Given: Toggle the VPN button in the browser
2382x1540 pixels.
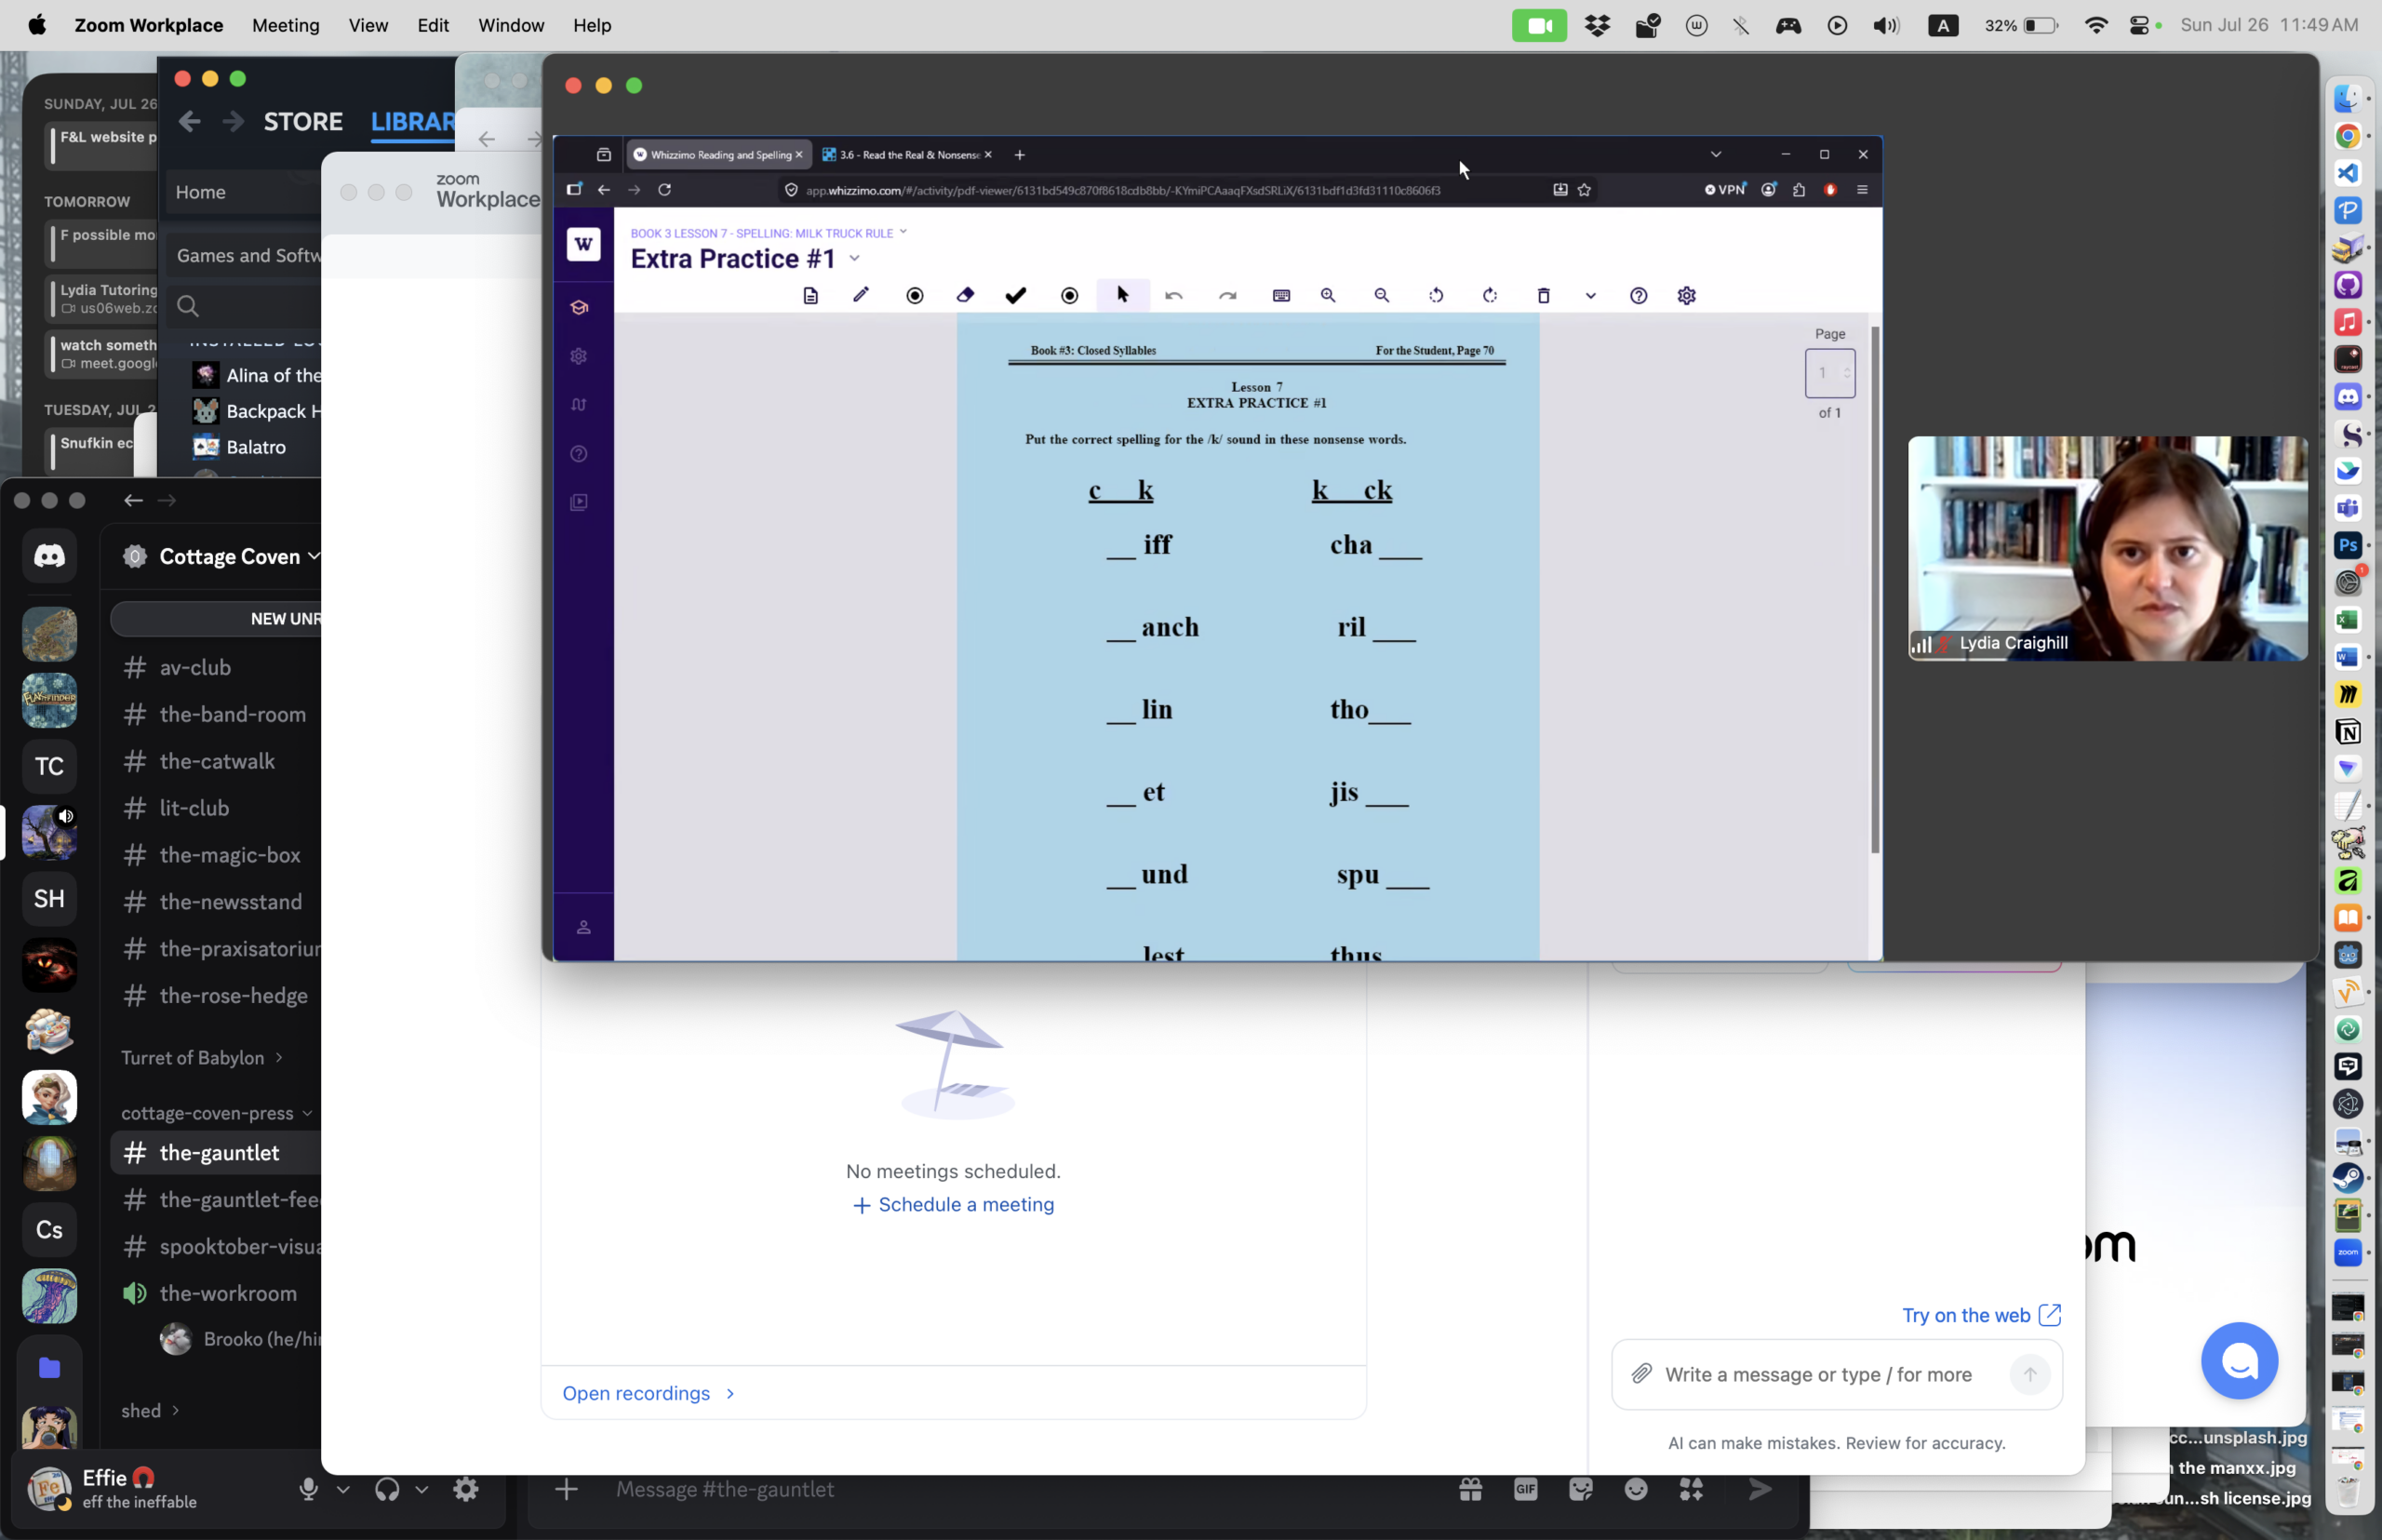Looking at the screenshot, I should coord(1725,190).
